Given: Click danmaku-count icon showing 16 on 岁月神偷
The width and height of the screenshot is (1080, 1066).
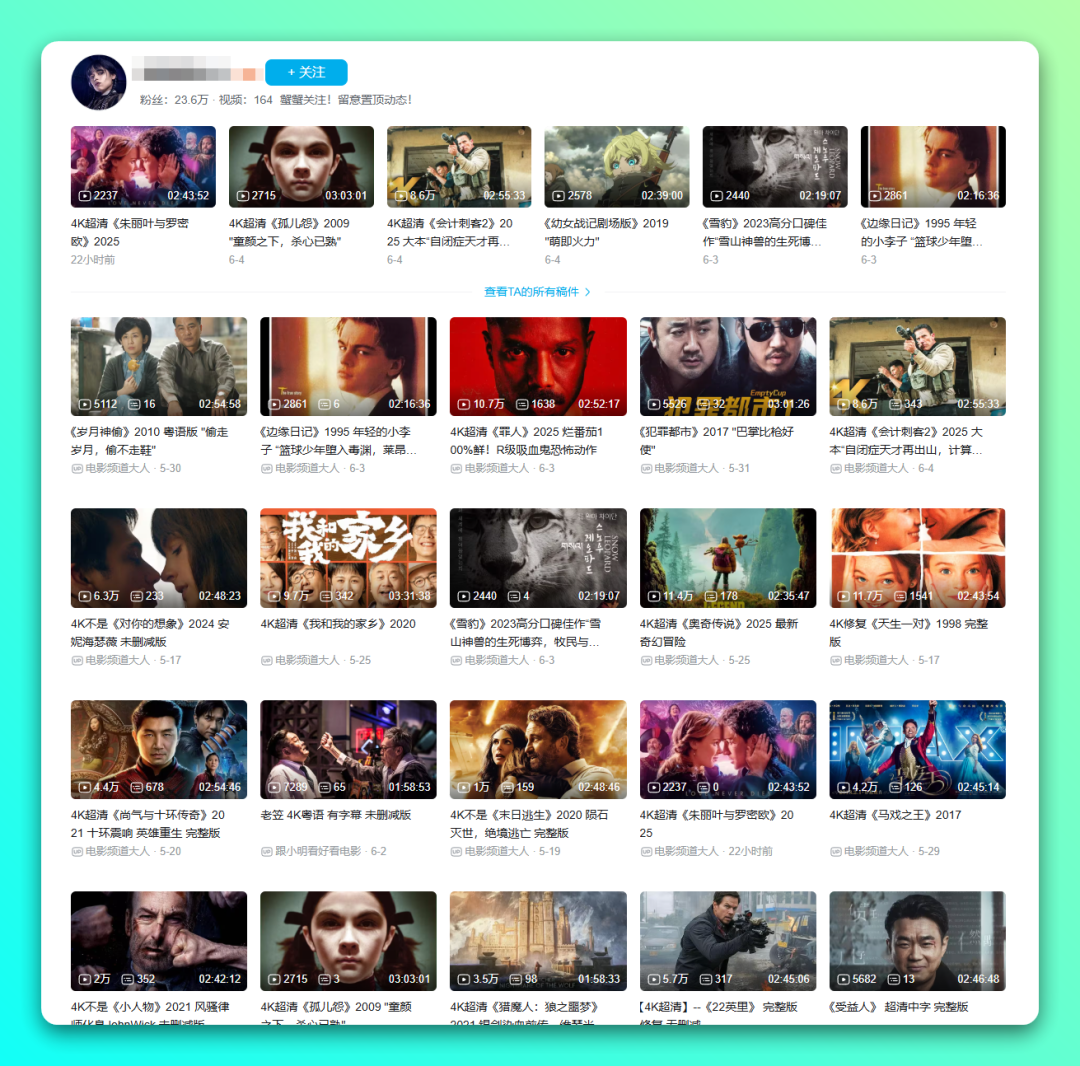Looking at the screenshot, I should pos(134,404).
